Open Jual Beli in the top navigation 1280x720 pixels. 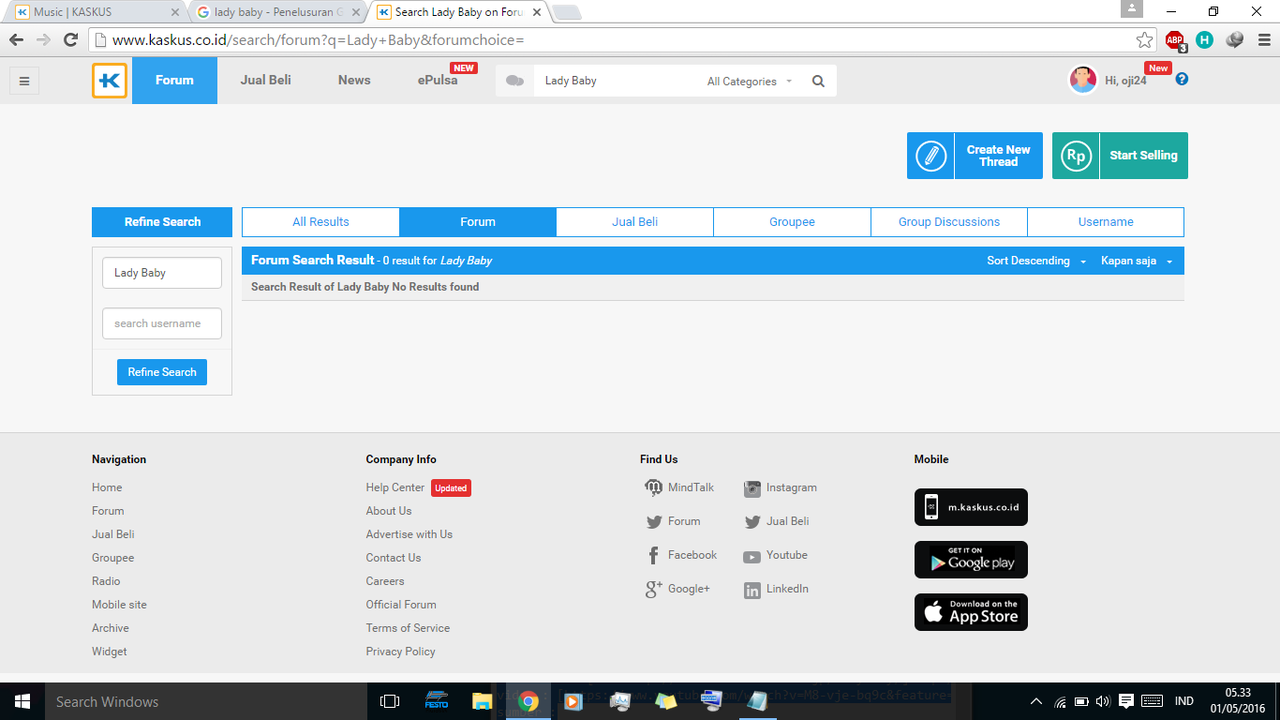(266, 80)
